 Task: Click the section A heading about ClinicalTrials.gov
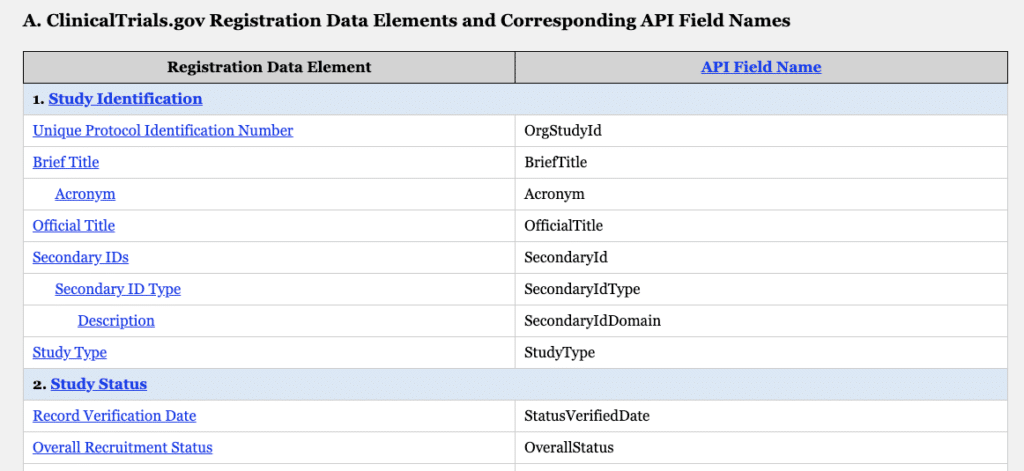pos(406,21)
